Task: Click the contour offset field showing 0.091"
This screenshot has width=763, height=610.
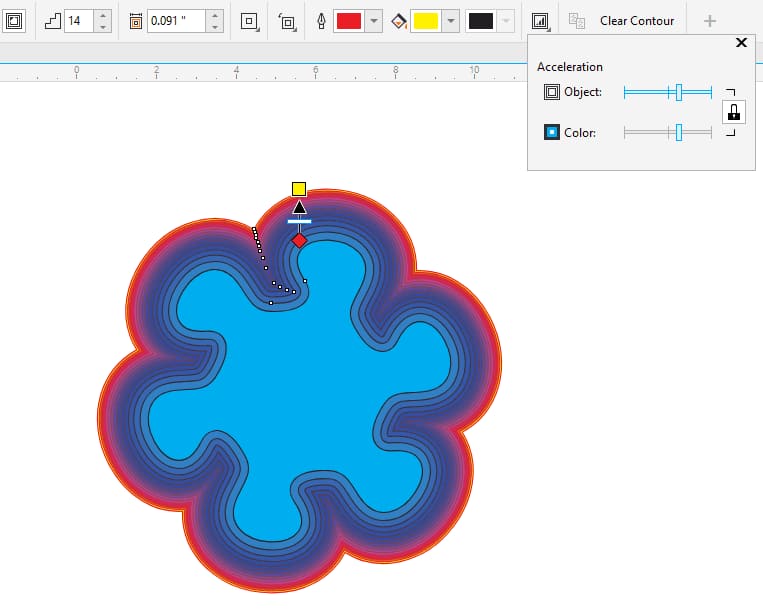Action: click(176, 21)
